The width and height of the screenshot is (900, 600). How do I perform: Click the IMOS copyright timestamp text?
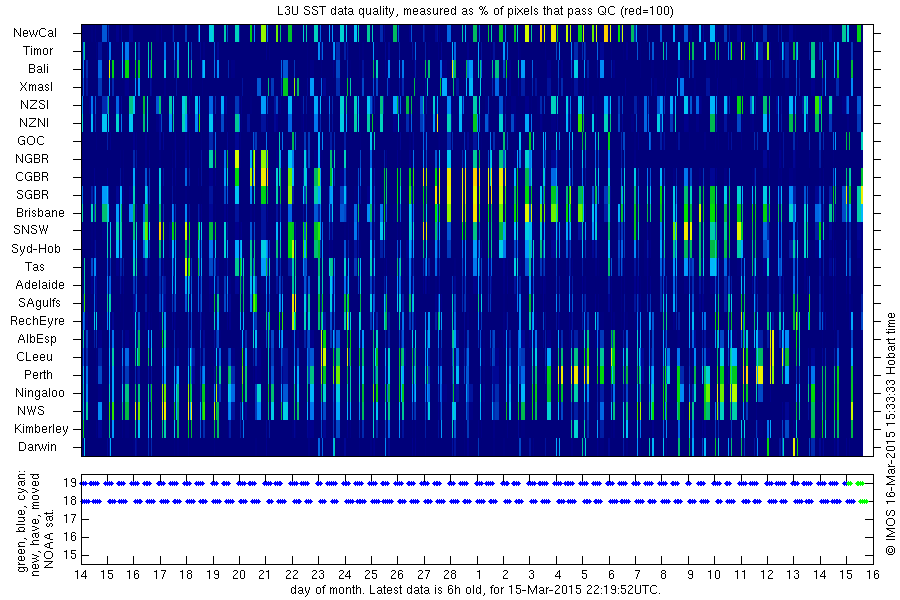891,433
